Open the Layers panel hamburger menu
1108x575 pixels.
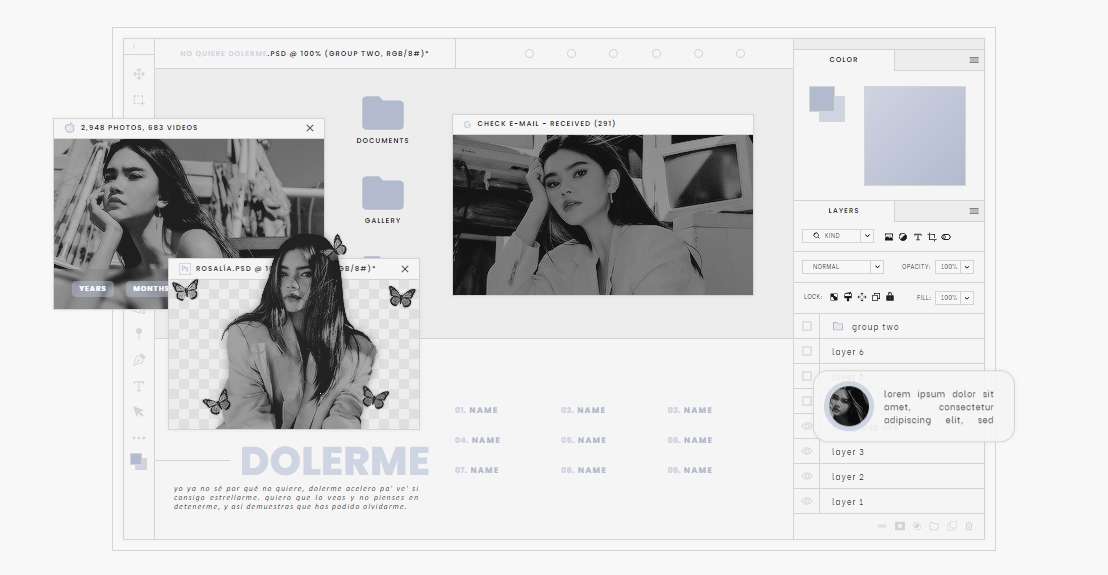[974, 211]
